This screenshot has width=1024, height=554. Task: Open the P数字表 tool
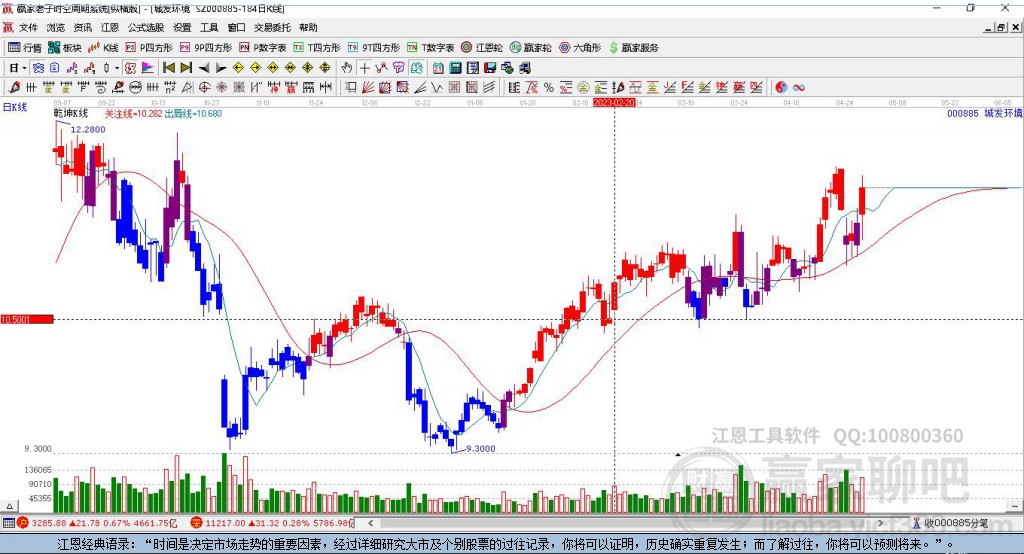[x=263, y=48]
